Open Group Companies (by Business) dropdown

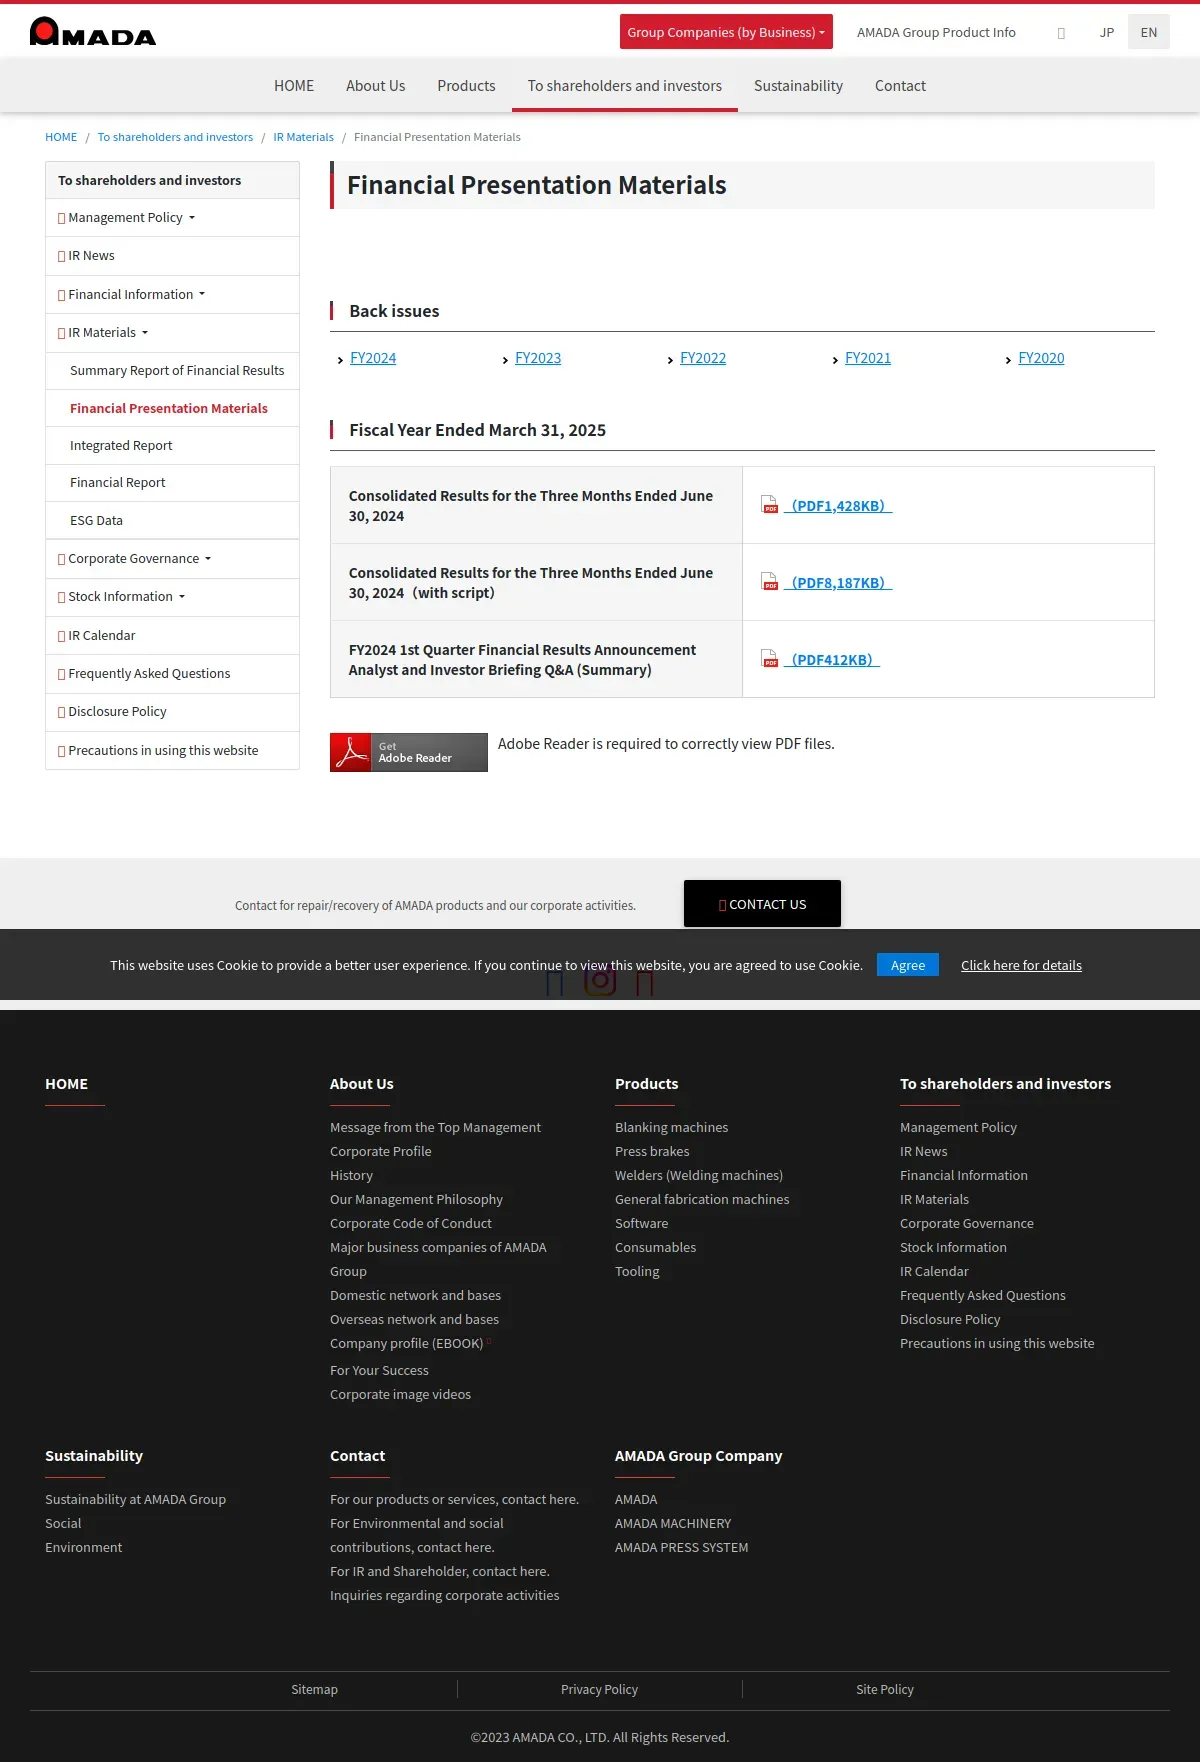click(x=726, y=32)
